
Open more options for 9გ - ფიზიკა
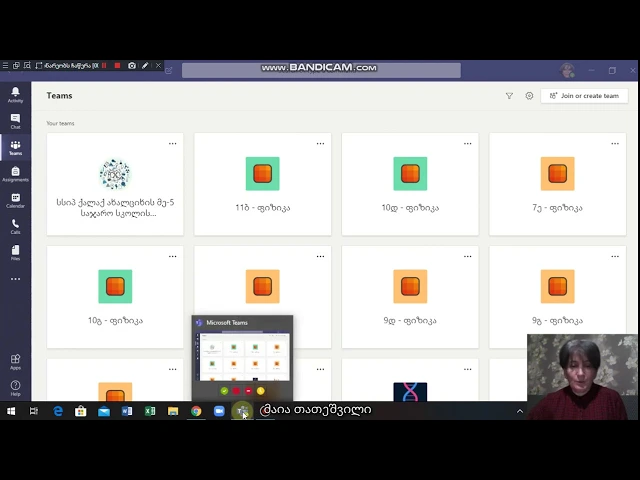tap(615, 256)
